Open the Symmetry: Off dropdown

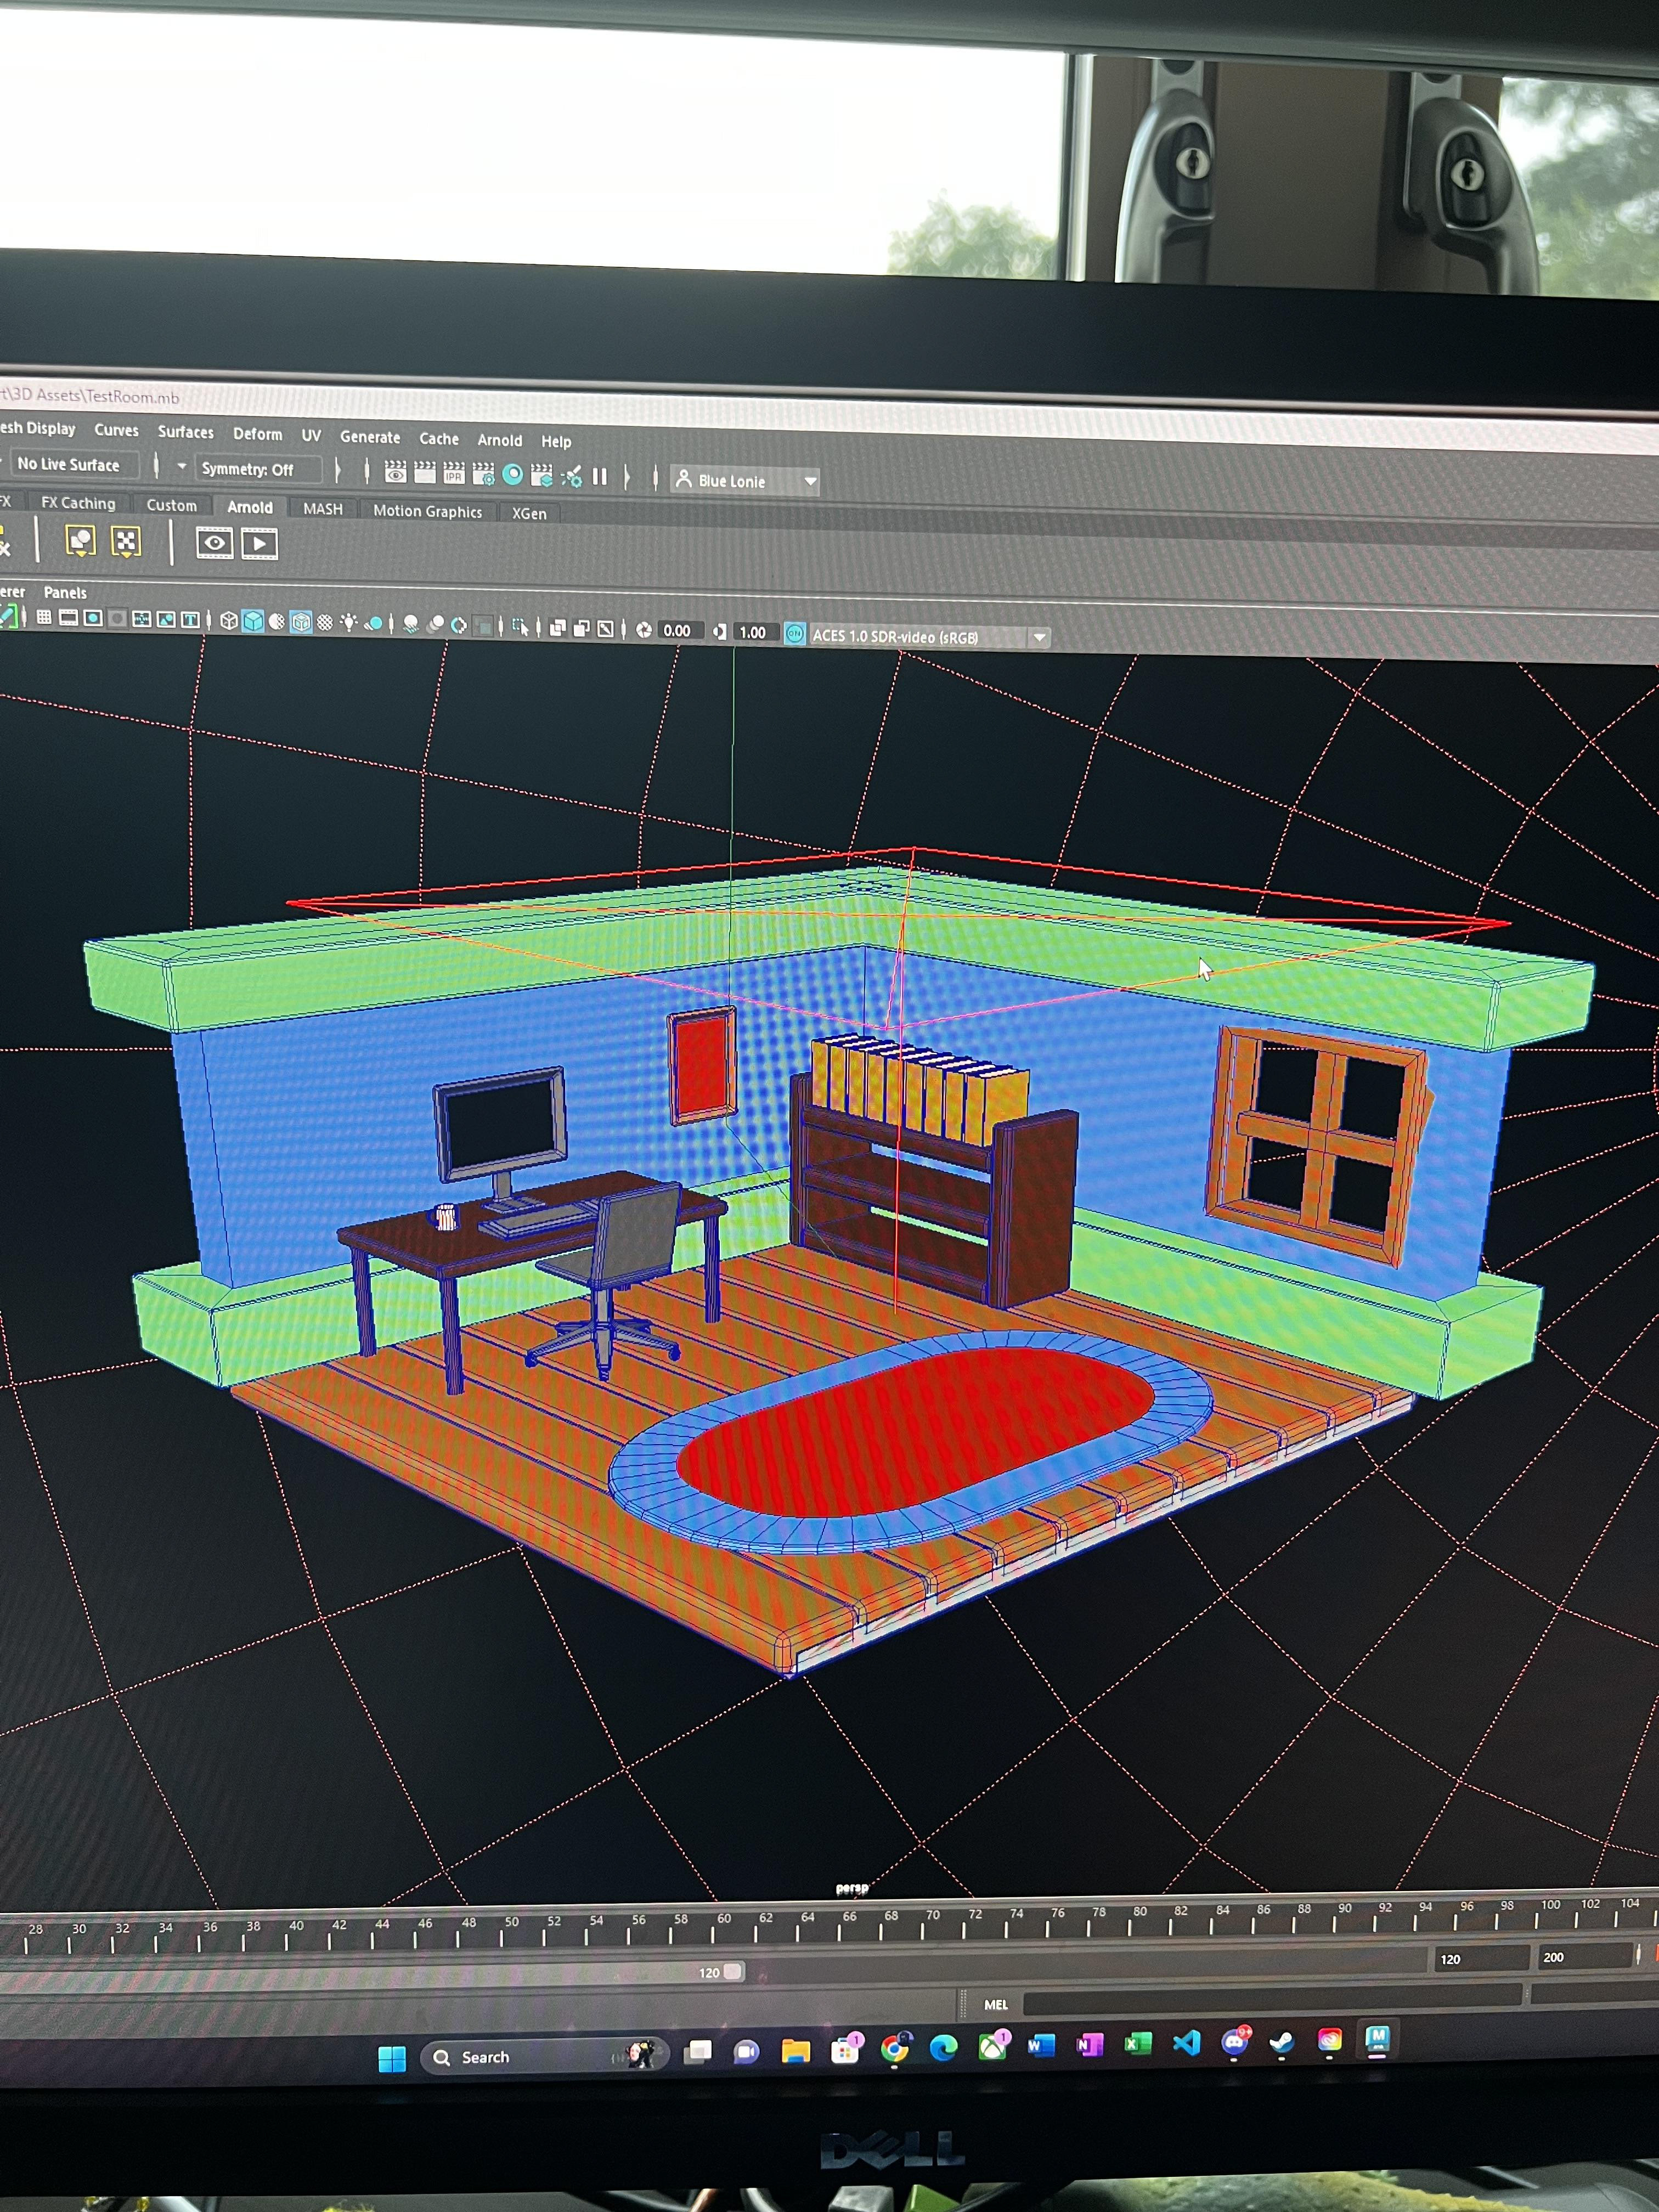pyautogui.click(x=258, y=469)
